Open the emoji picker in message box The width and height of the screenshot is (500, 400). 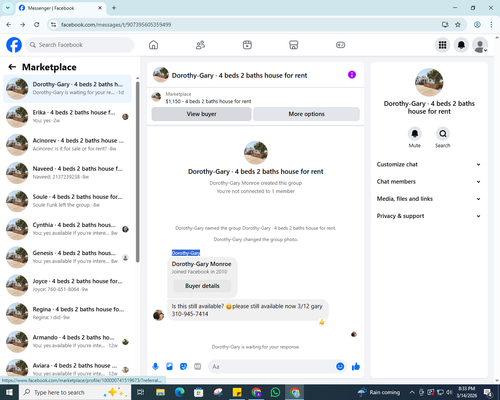[340, 367]
